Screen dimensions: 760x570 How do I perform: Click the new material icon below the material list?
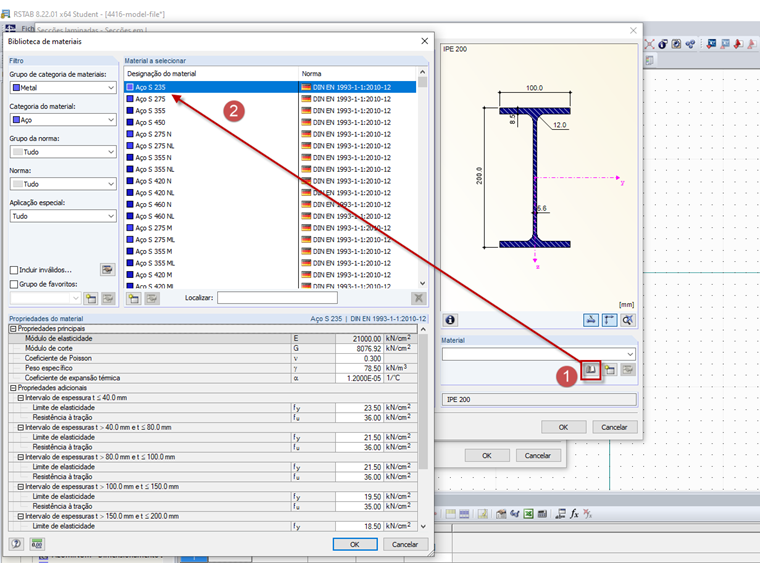pyautogui.click(x=134, y=298)
